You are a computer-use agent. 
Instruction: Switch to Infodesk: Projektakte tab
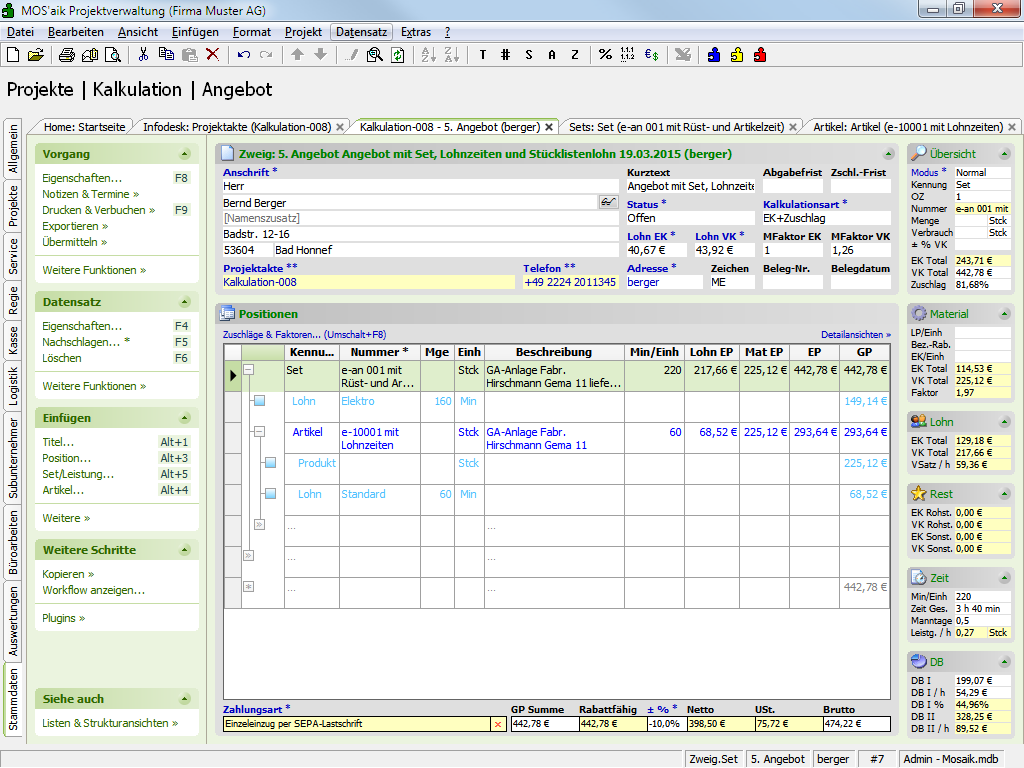[x=237, y=127]
